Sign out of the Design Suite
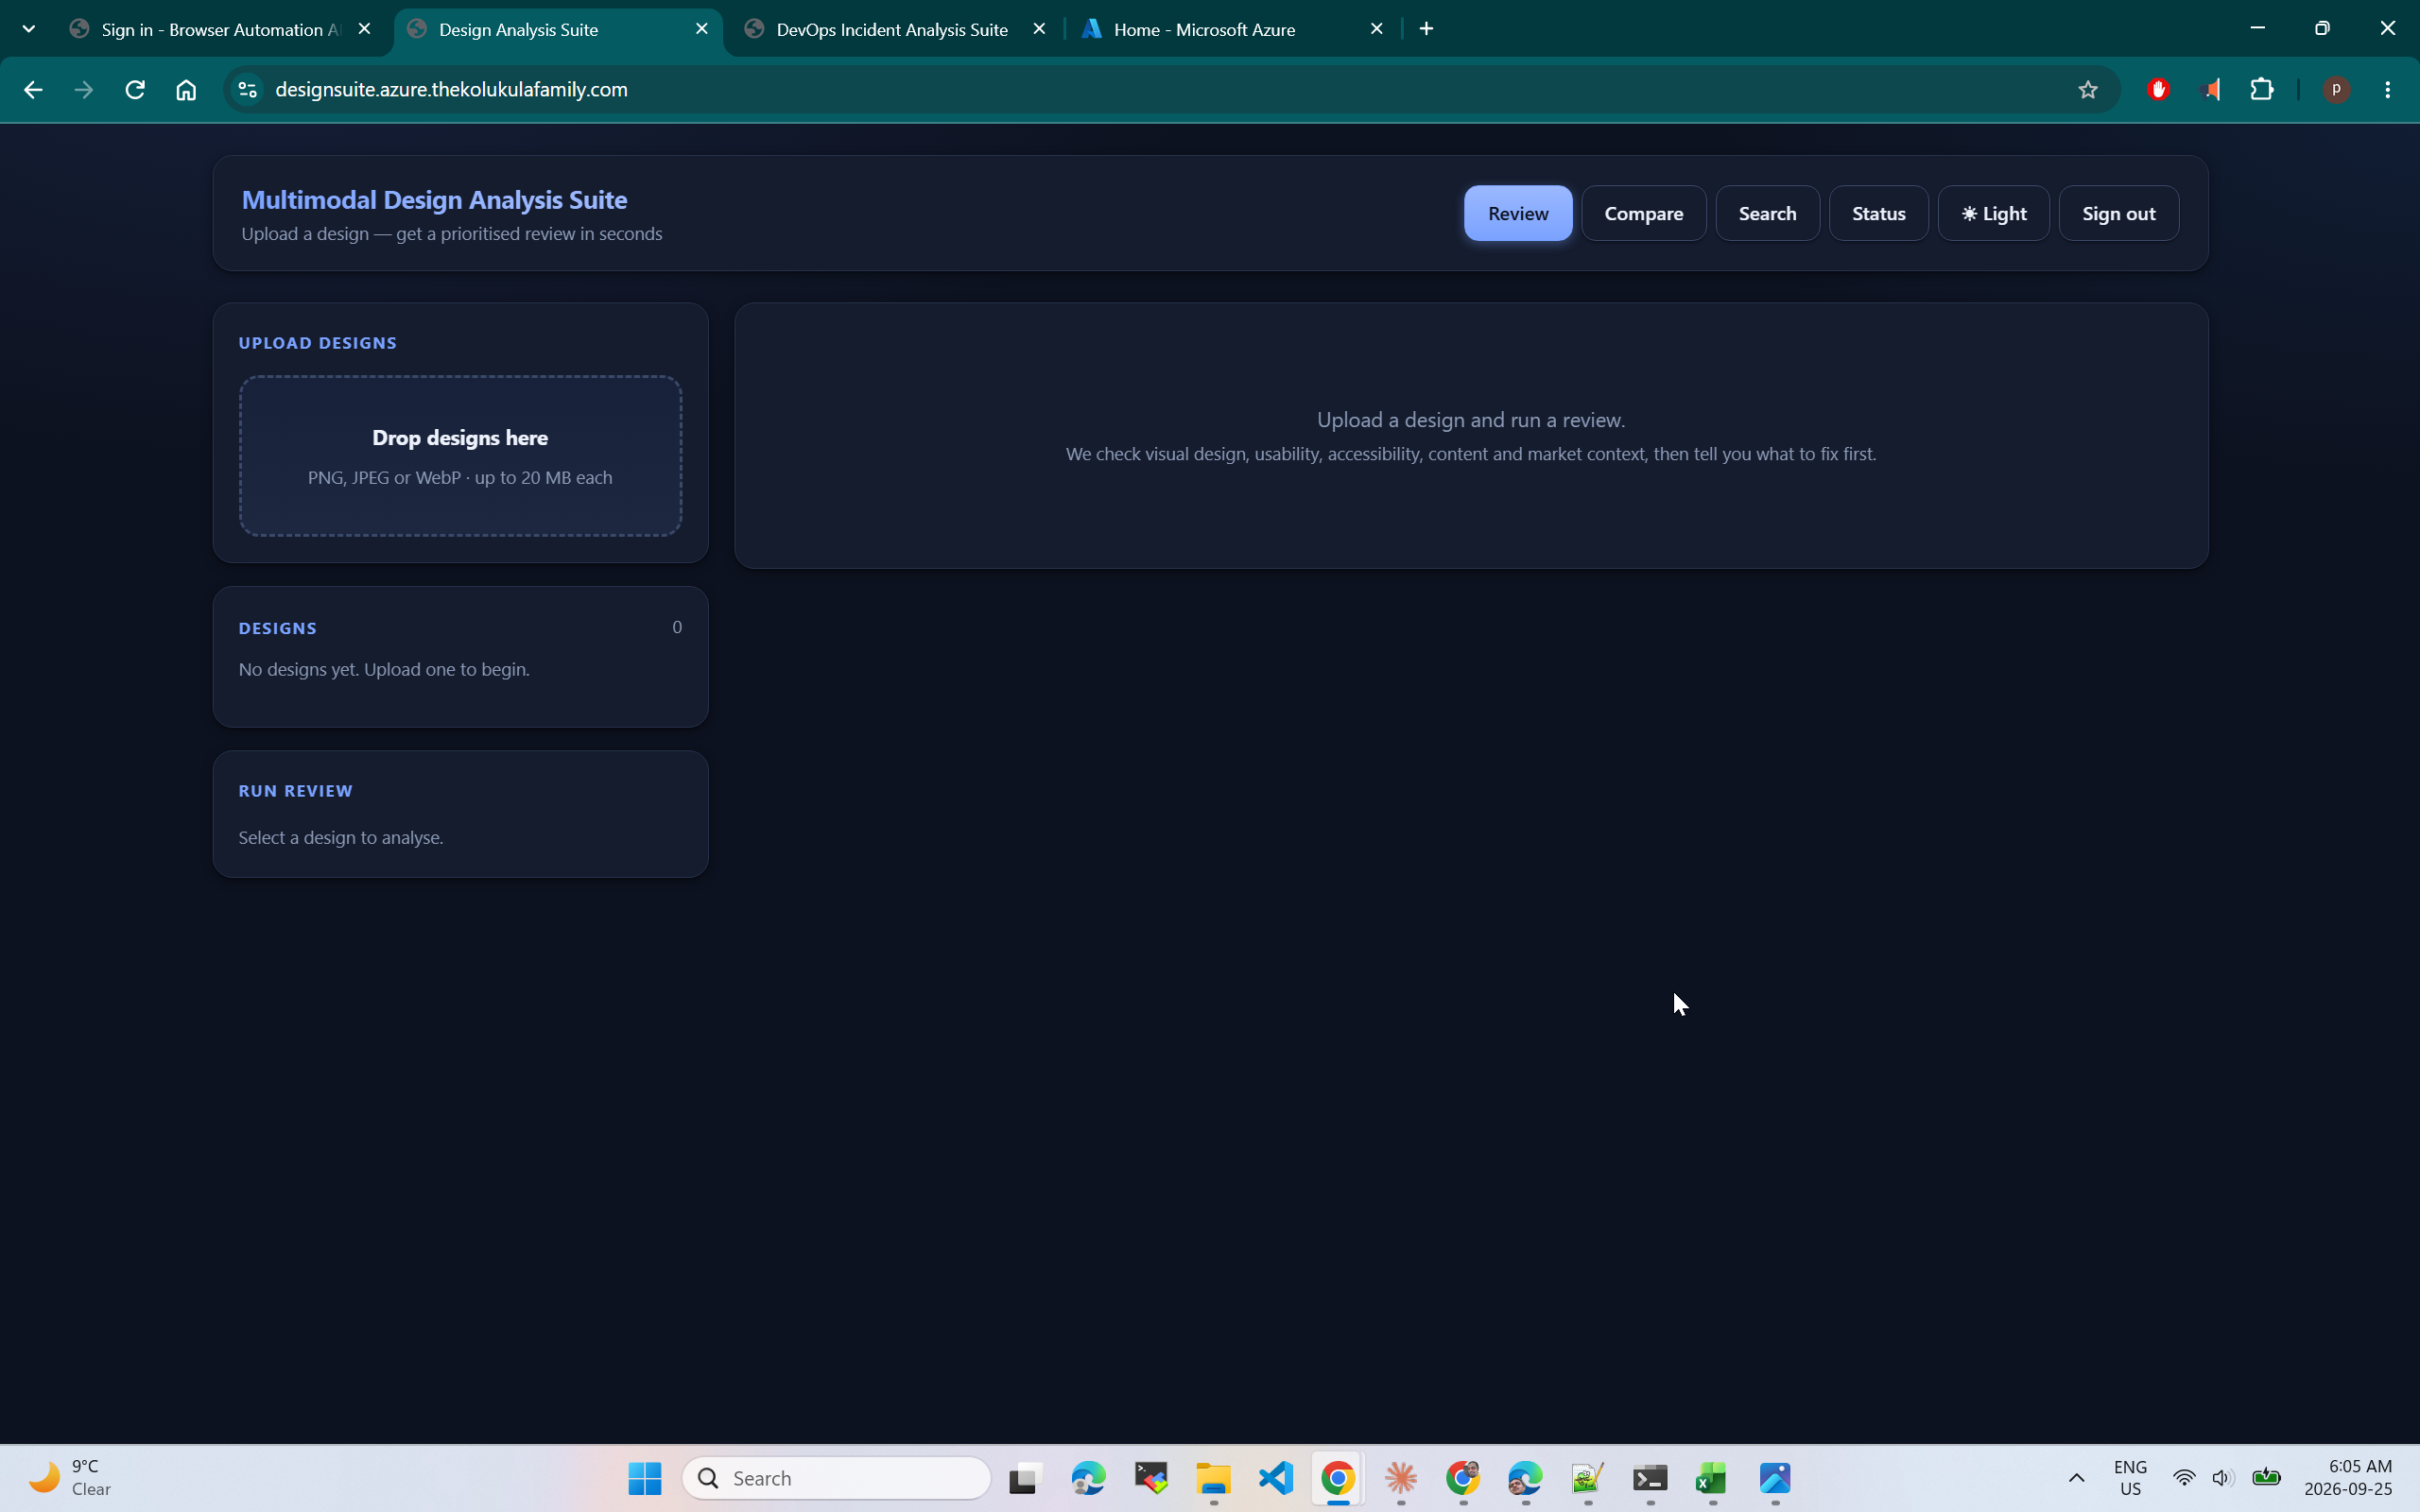The height and width of the screenshot is (1512, 2420). [2118, 213]
